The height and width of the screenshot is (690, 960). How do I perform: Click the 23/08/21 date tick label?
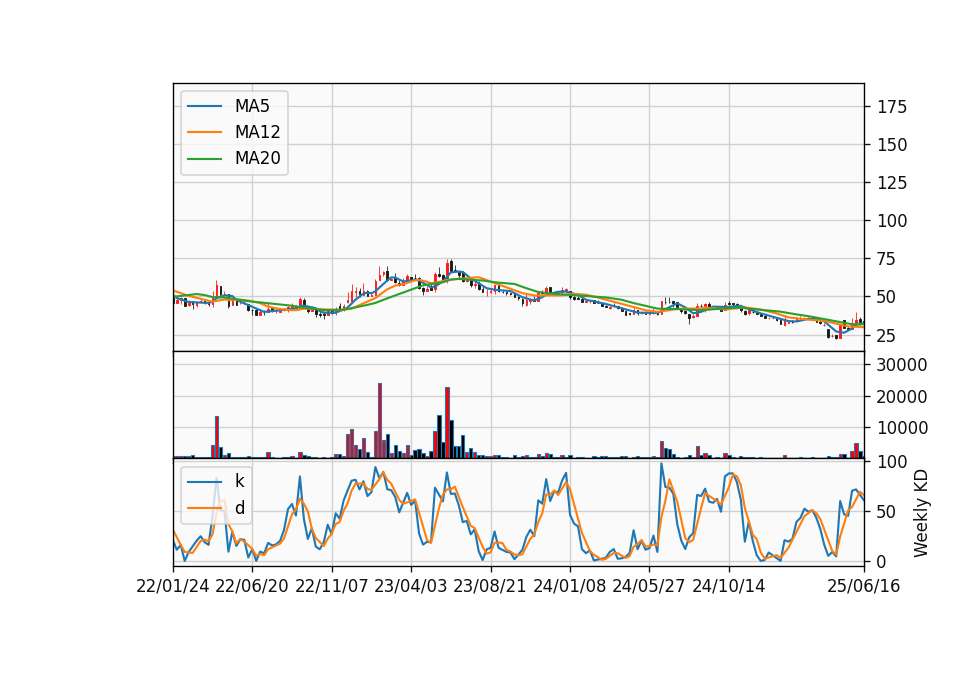(x=490, y=586)
